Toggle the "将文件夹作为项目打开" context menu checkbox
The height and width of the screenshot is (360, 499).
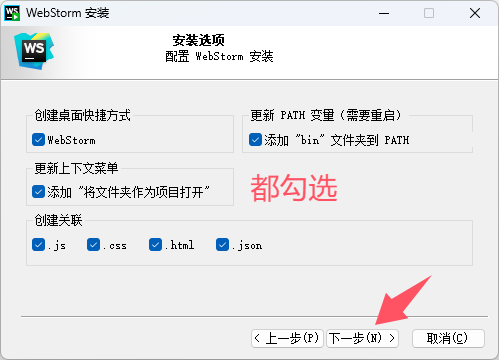tap(38, 192)
